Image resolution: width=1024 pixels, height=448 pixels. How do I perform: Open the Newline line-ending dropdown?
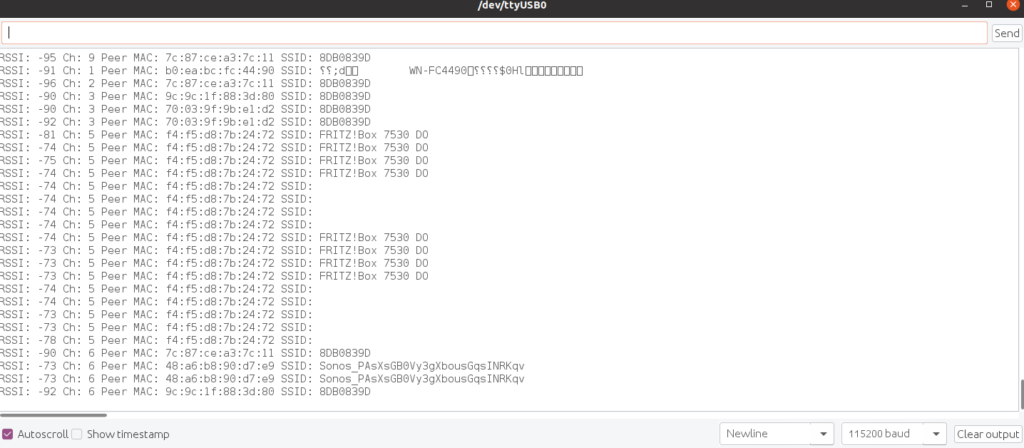point(777,434)
